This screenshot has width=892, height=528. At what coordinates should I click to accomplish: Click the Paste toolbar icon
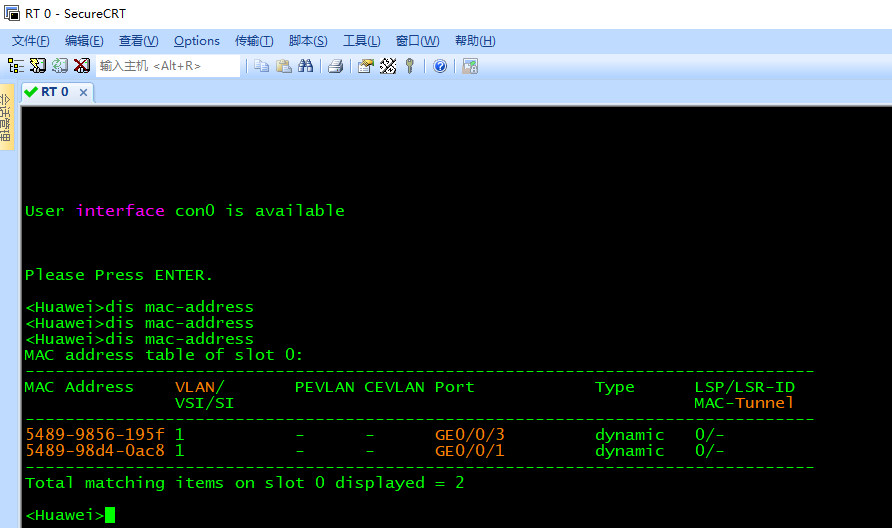[283, 66]
